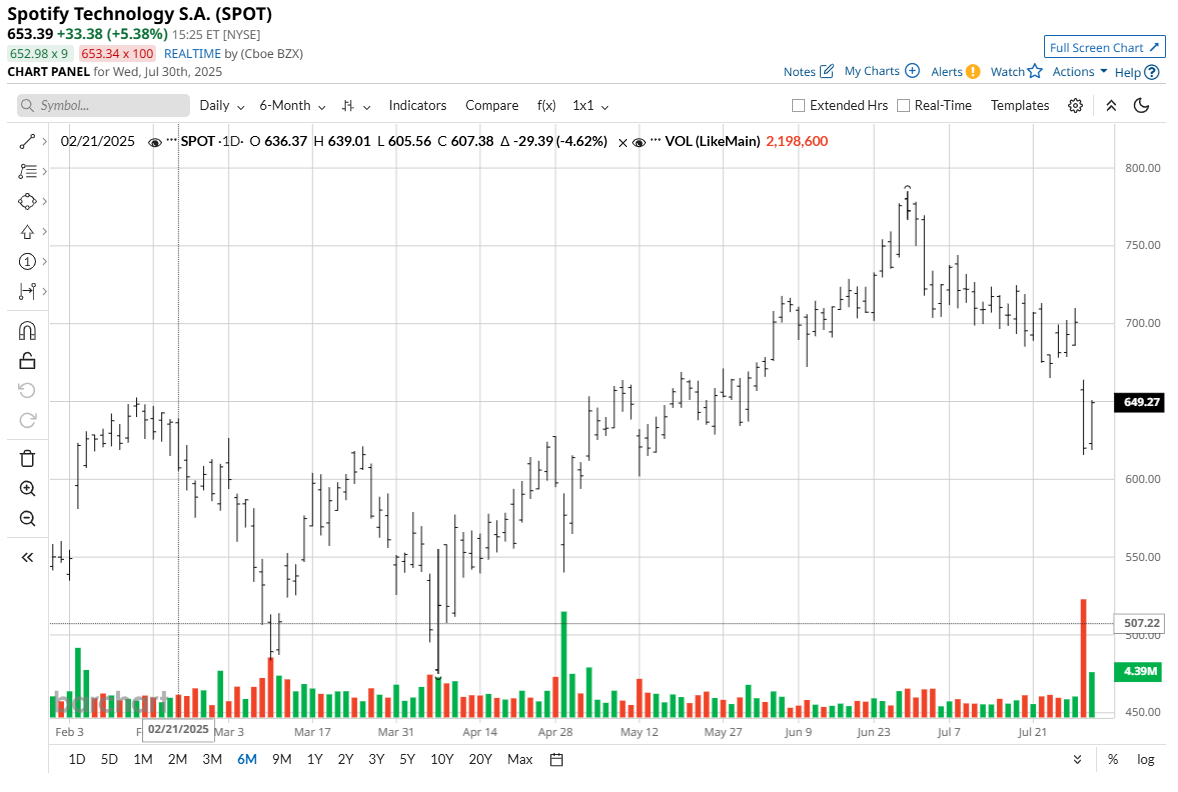1178x792 pixels.
Task: Expand bottom bar double chevron
Action: pyautogui.click(x=1077, y=760)
